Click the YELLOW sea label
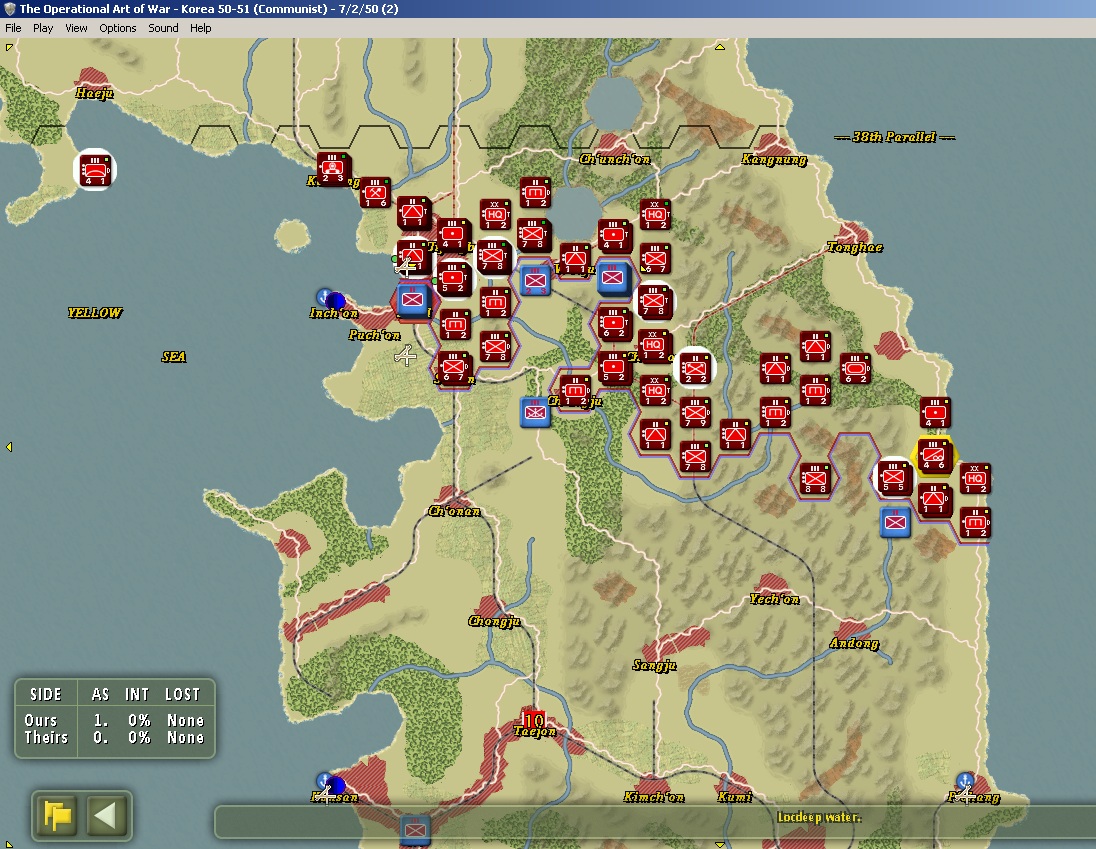Screen dimensions: 1096x849 95,312
